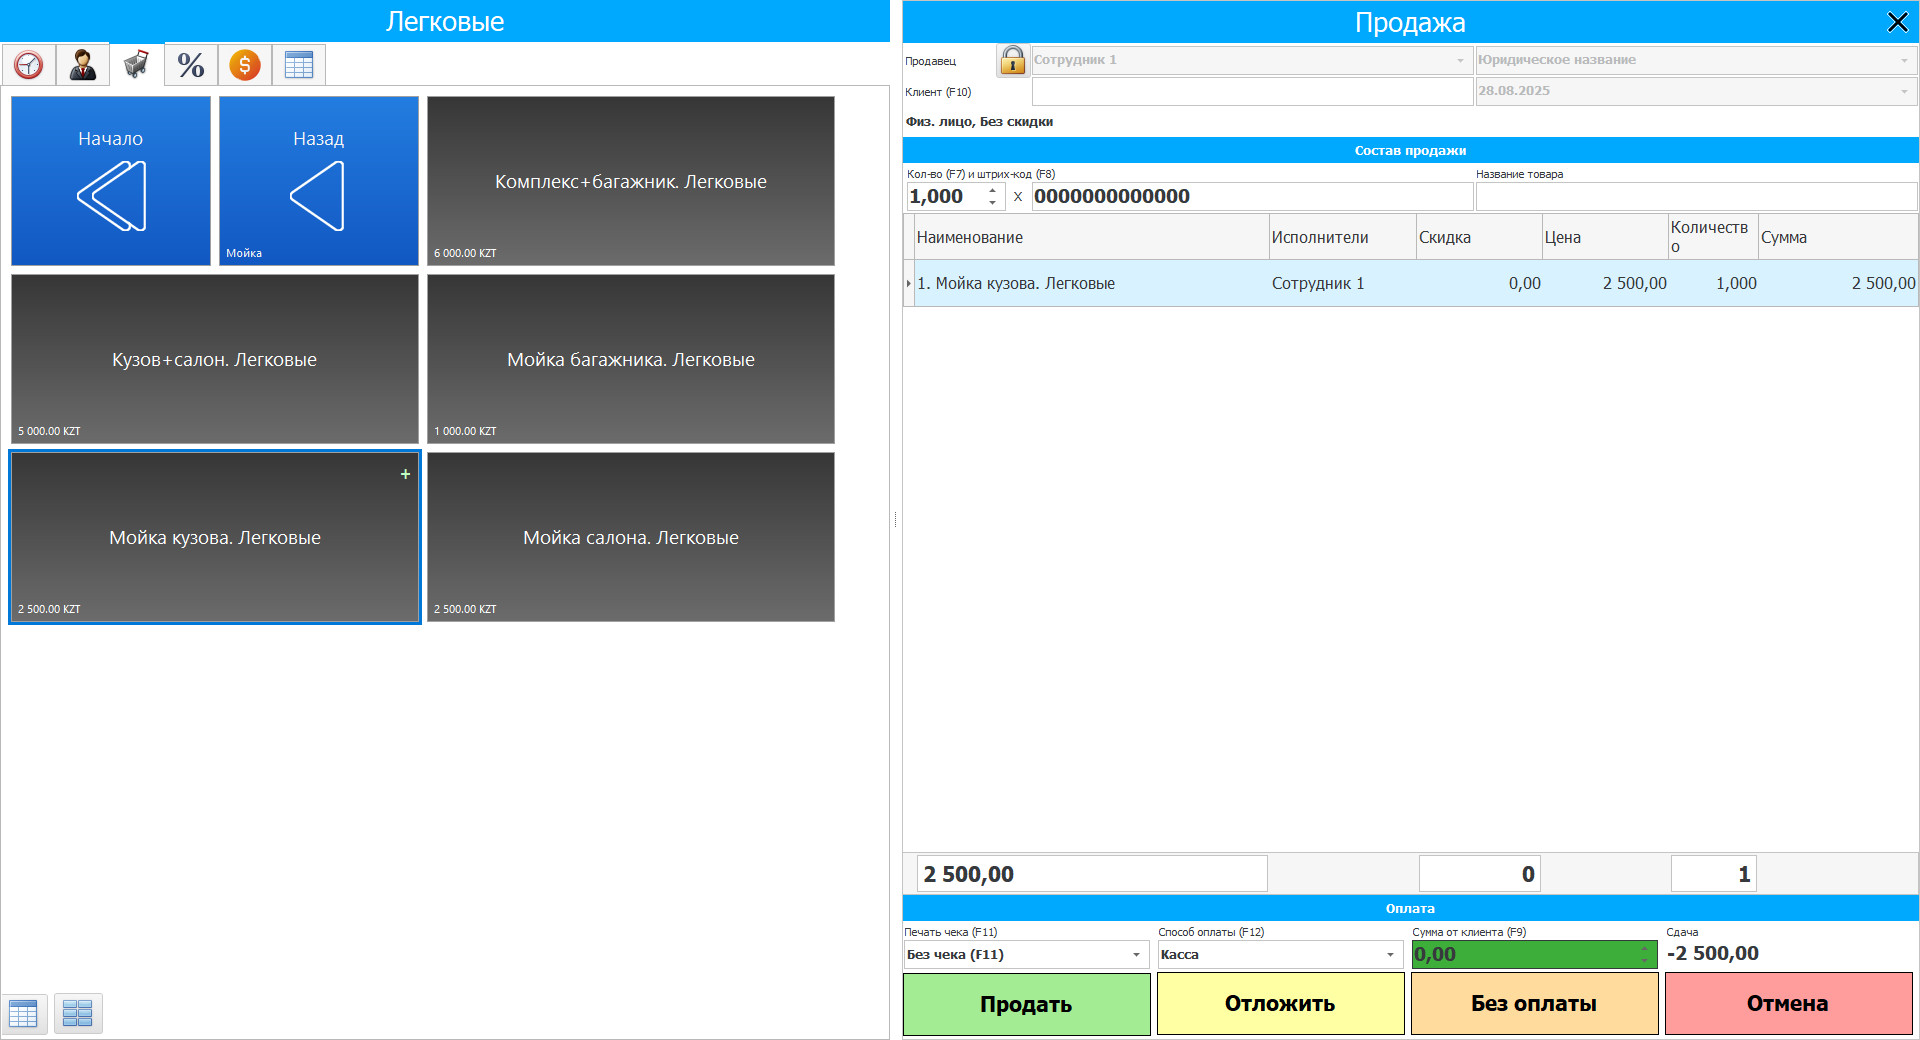Click the 'Без оплаты' button

click(x=1534, y=1004)
